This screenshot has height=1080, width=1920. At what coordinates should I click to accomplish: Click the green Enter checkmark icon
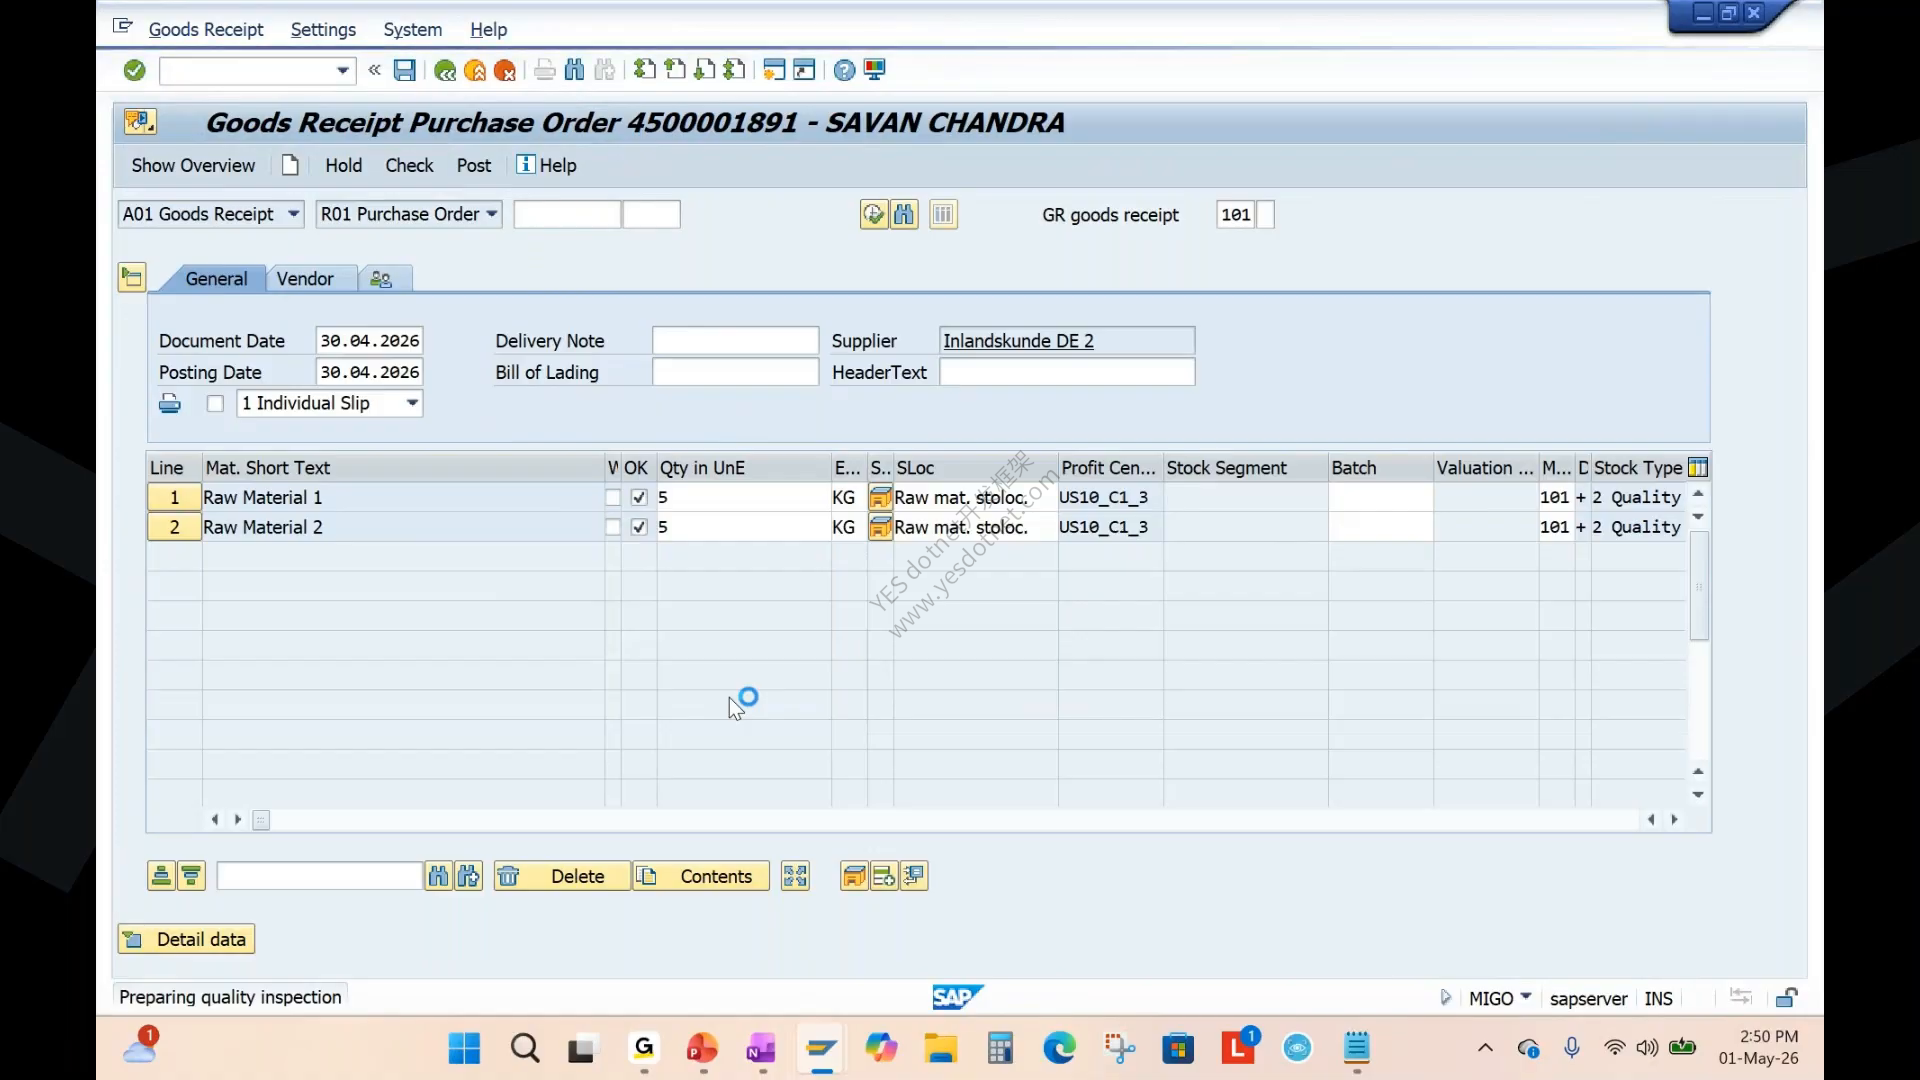pyautogui.click(x=134, y=70)
